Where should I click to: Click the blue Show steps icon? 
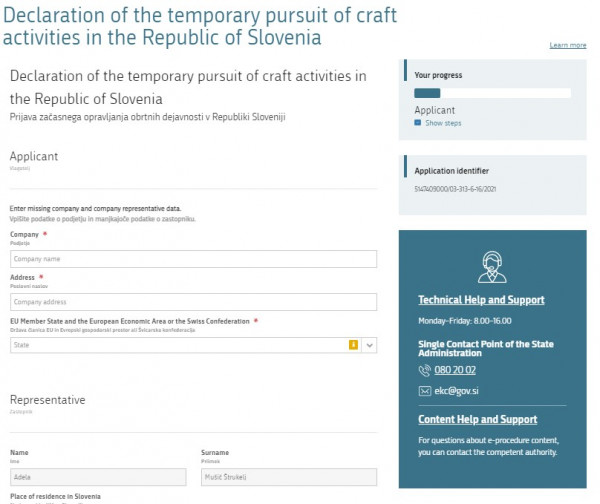(x=417, y=123)
